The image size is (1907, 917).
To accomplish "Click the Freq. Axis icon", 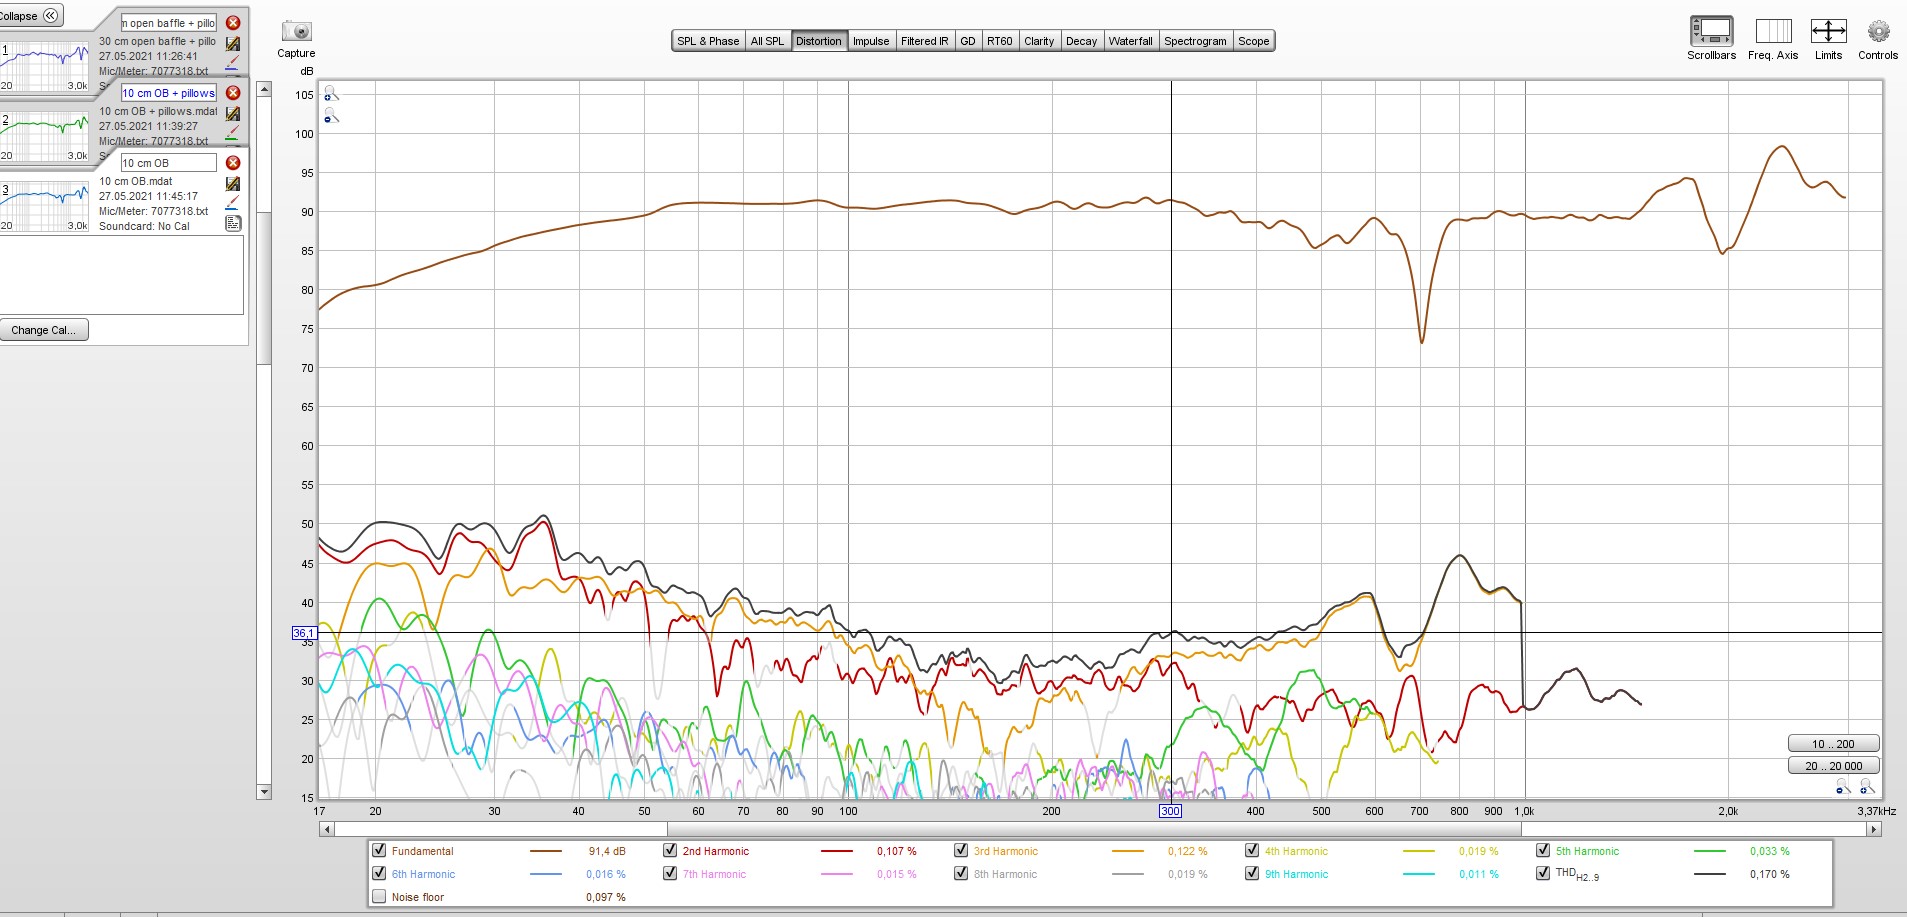I will 1773,32.
